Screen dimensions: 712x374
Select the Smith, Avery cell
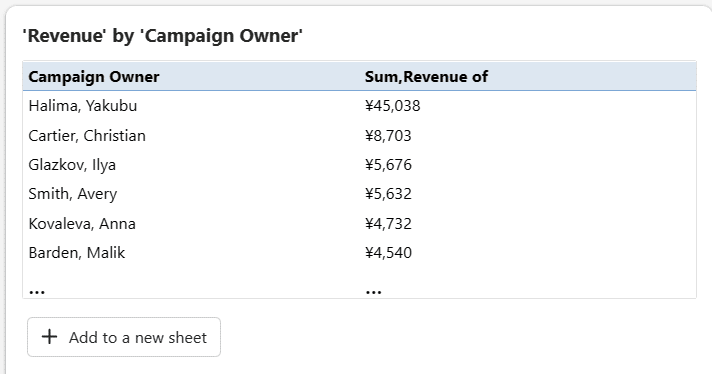click(x=73, y=194)
